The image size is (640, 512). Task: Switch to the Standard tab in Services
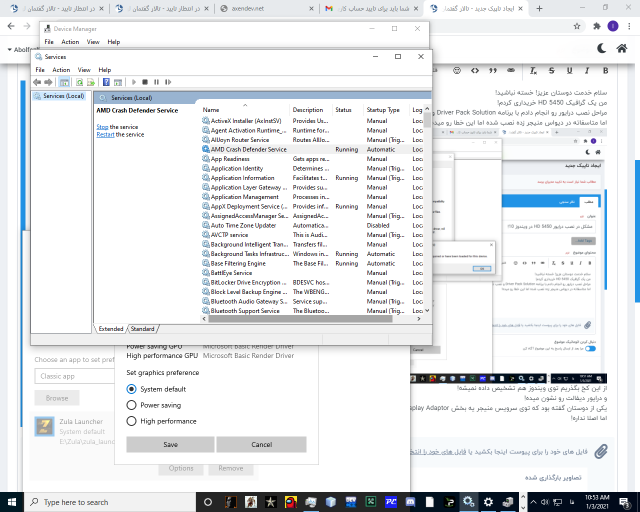143,328
